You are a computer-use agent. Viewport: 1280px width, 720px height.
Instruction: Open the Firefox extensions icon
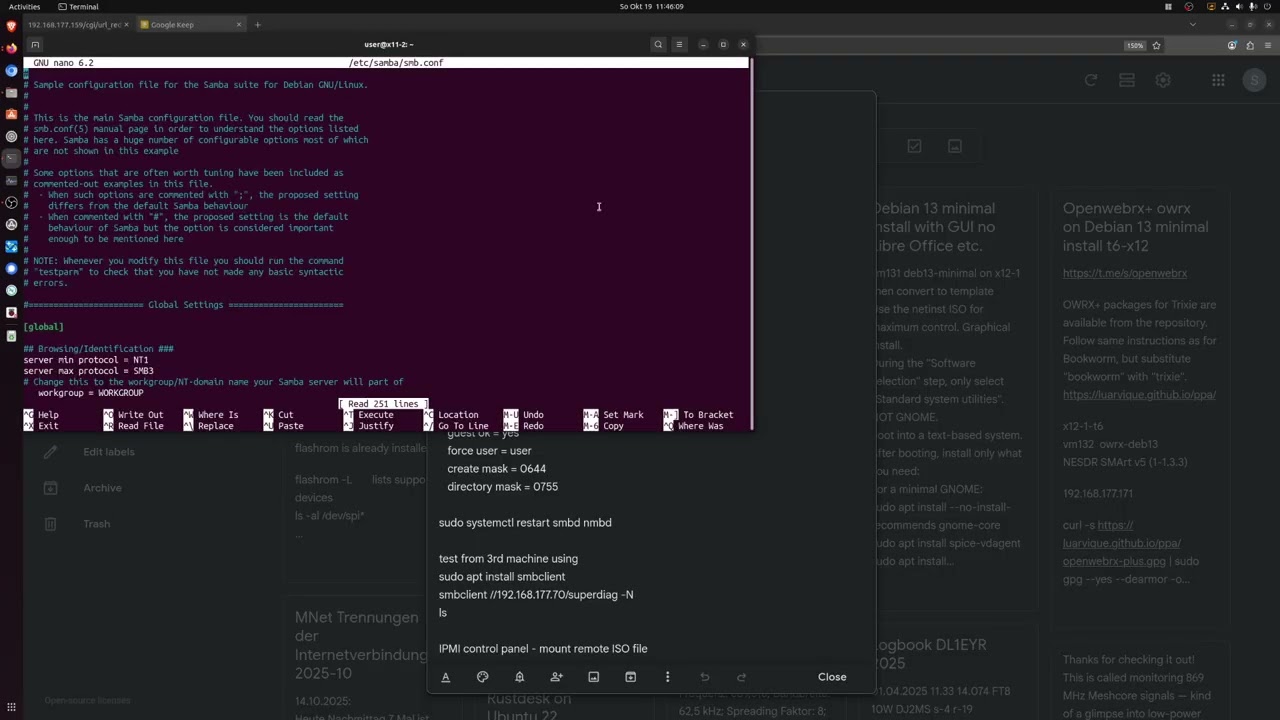coord(1249,45)
